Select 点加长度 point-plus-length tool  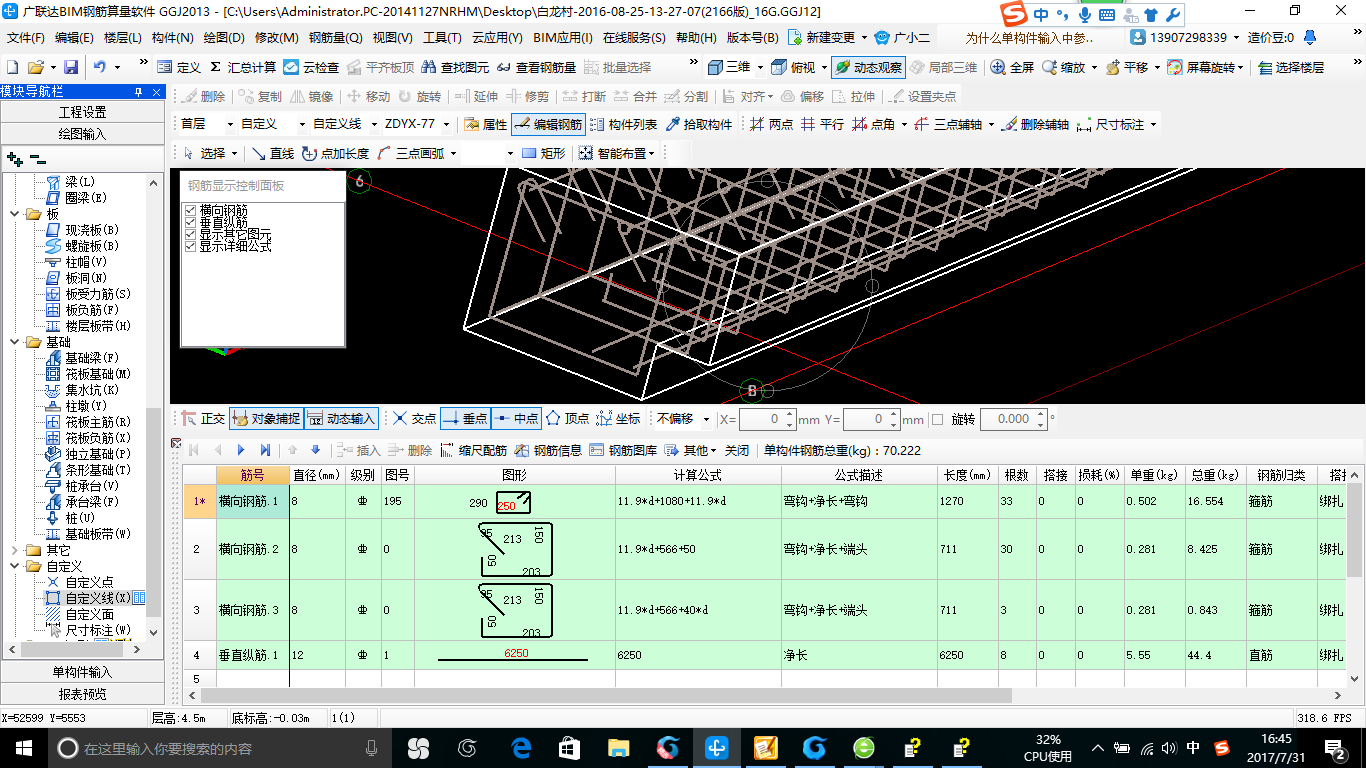(335, 153)
